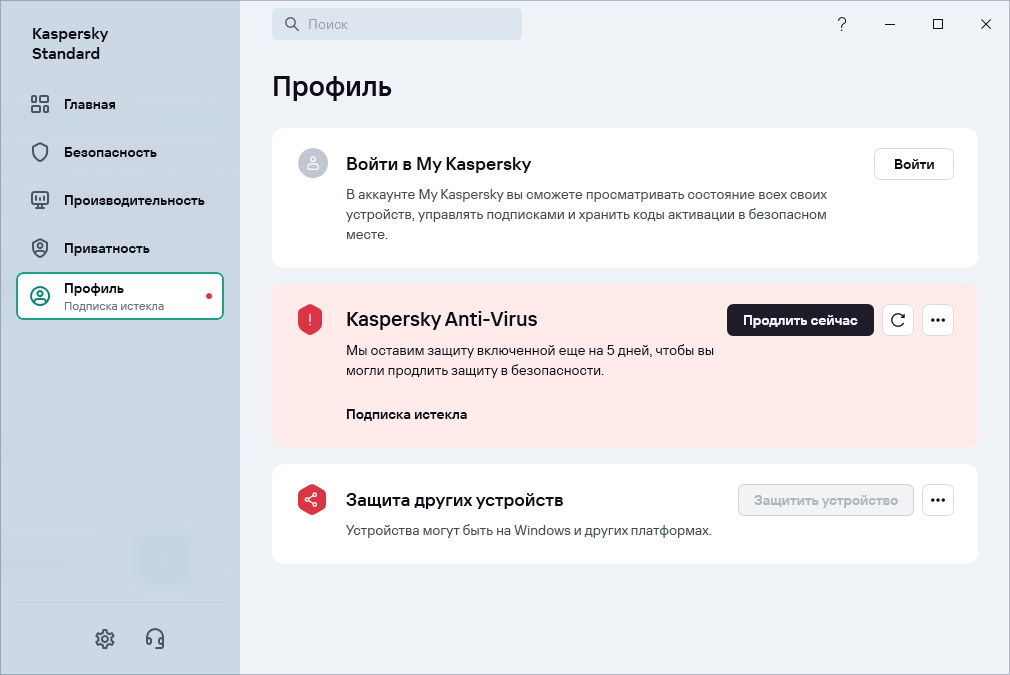Click the red Kaspersky Anti-Virus warning shield
Viewport: 1010px width, 675px height.
[x=310, y=320]
